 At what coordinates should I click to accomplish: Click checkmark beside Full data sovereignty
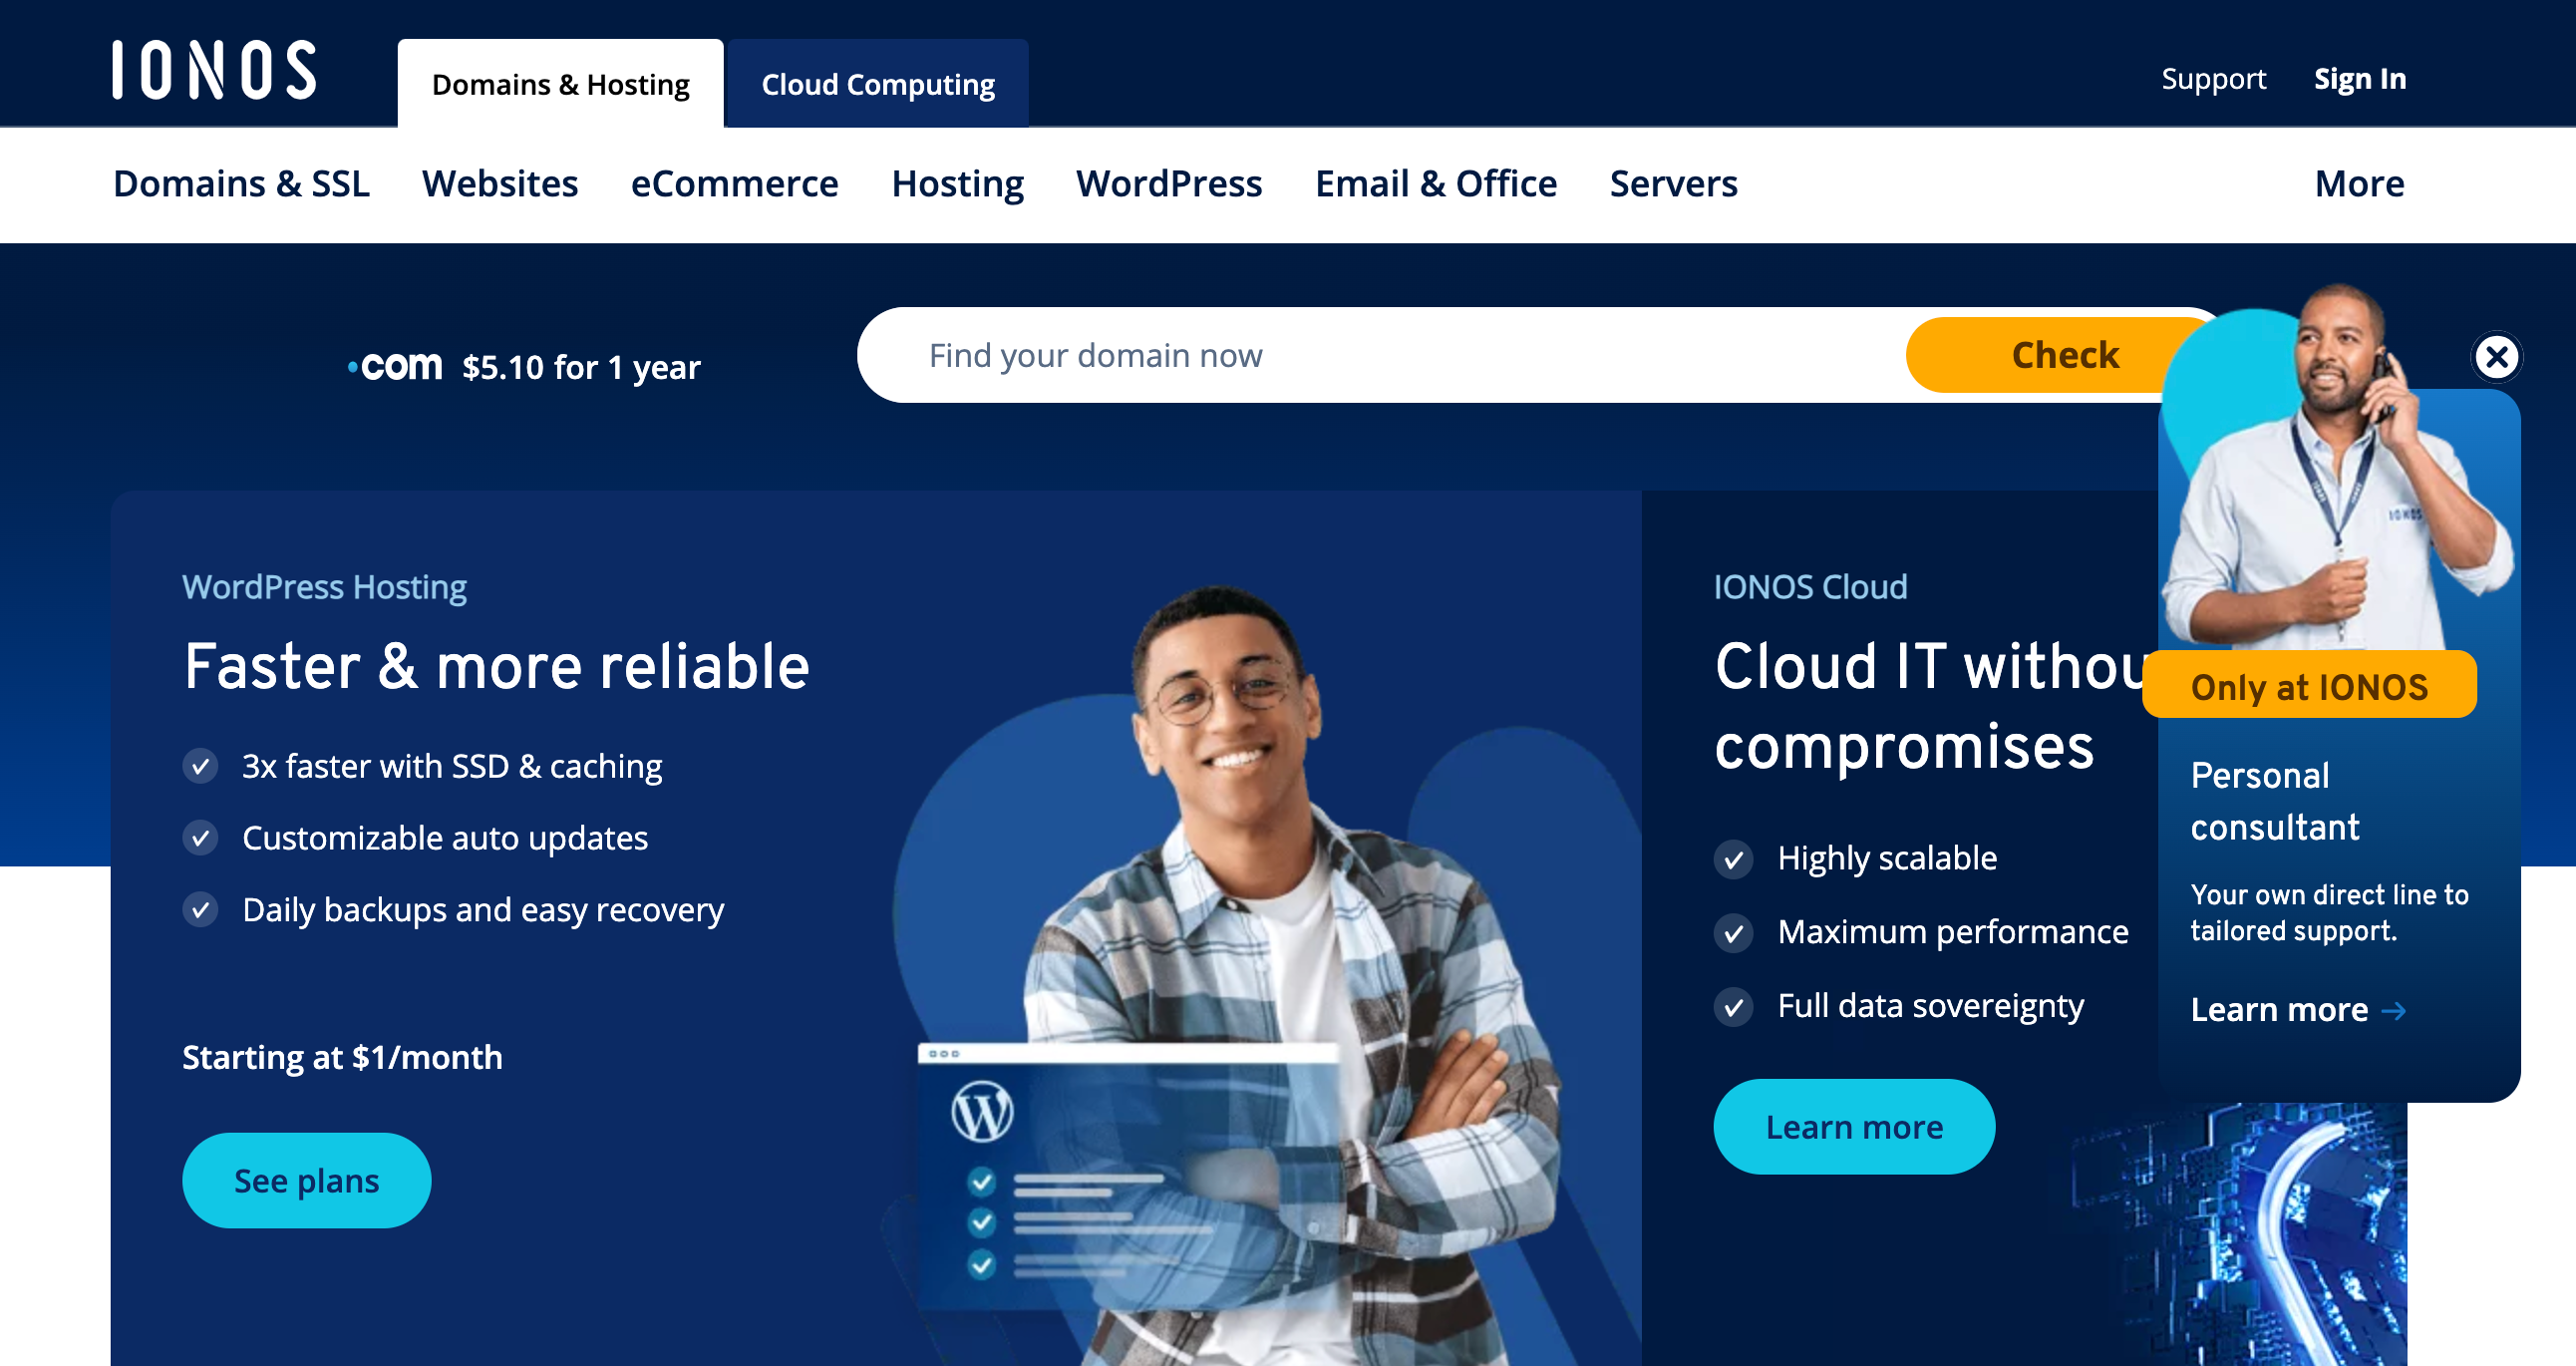pyautogui.click(x=1733, y=1007)
